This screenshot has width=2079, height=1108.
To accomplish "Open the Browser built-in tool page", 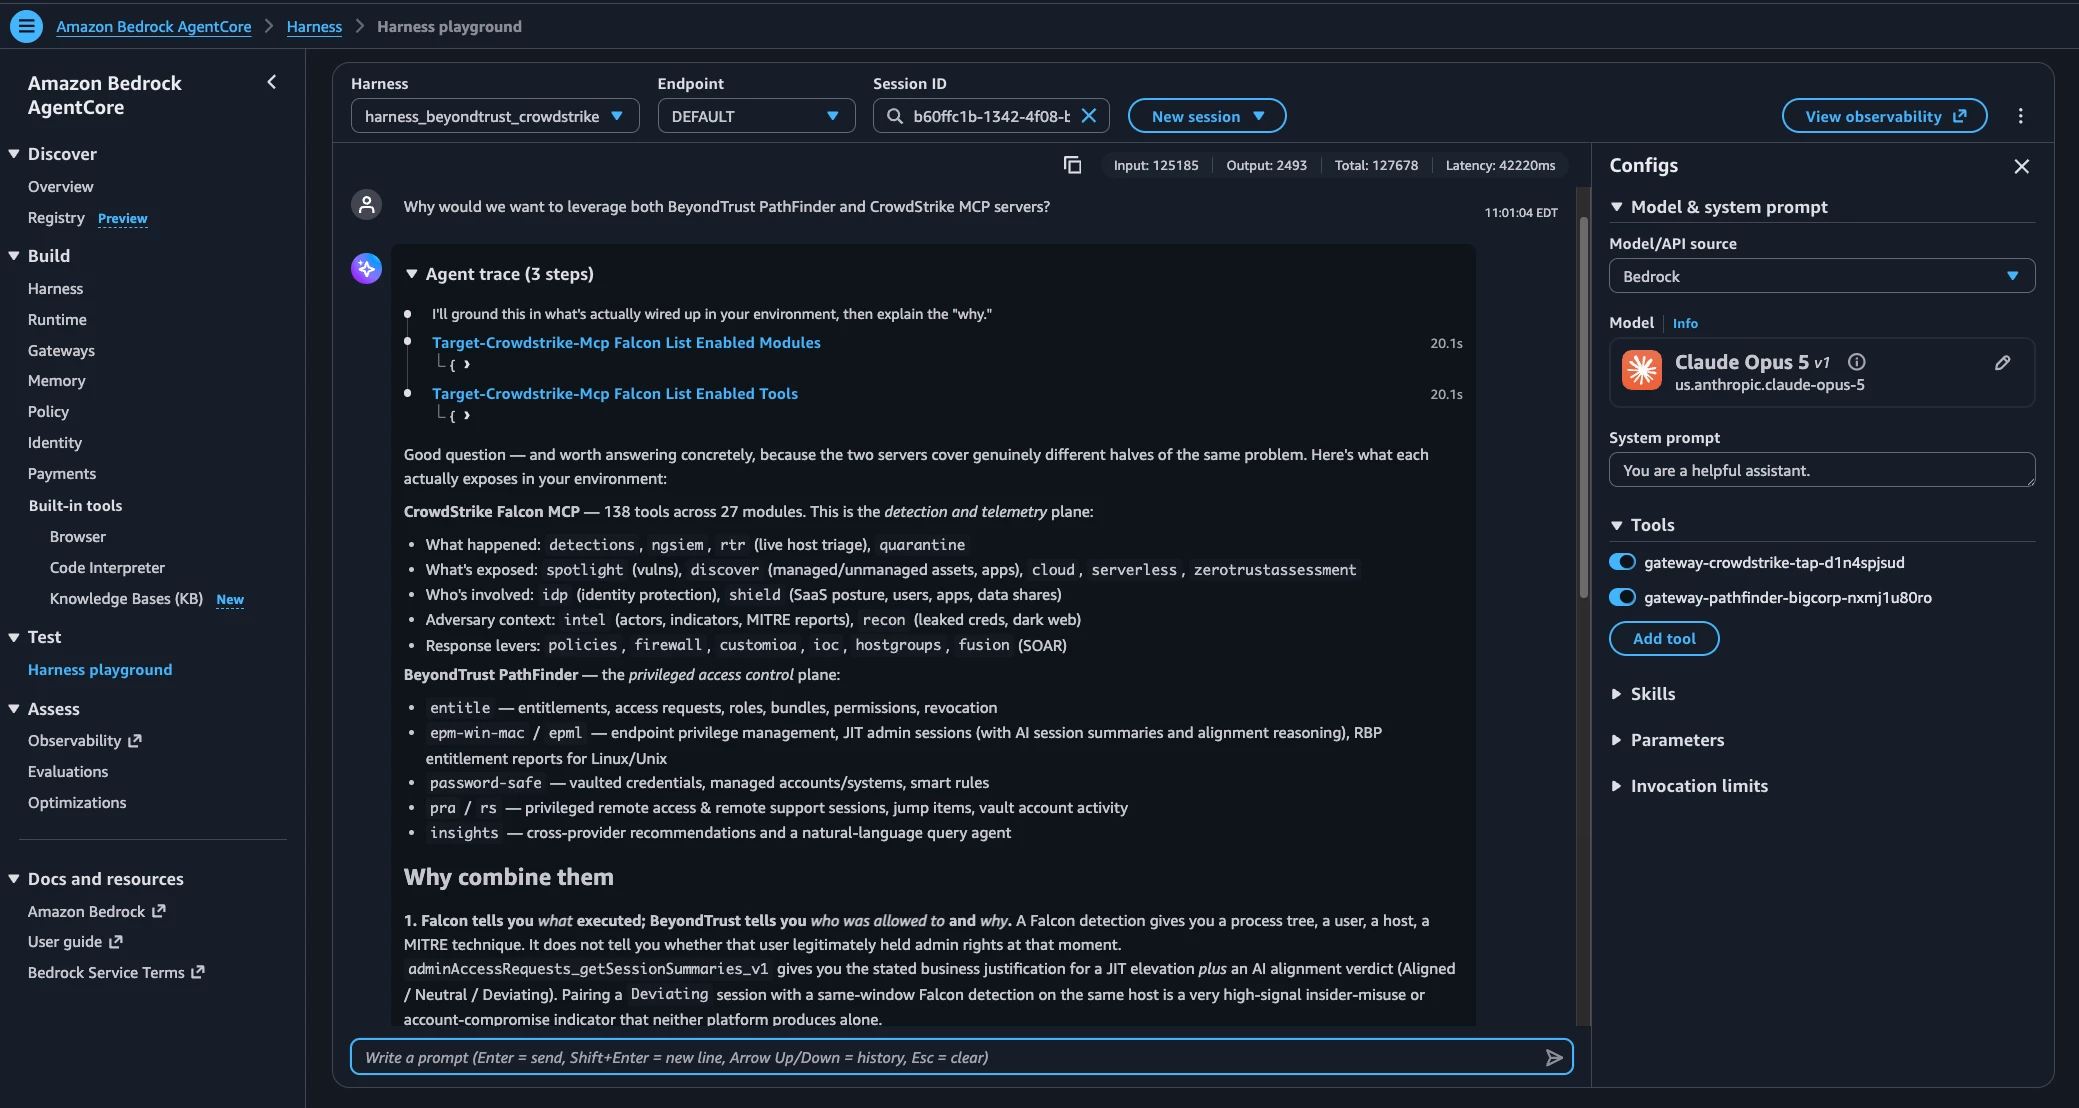I will pos(78,537).
